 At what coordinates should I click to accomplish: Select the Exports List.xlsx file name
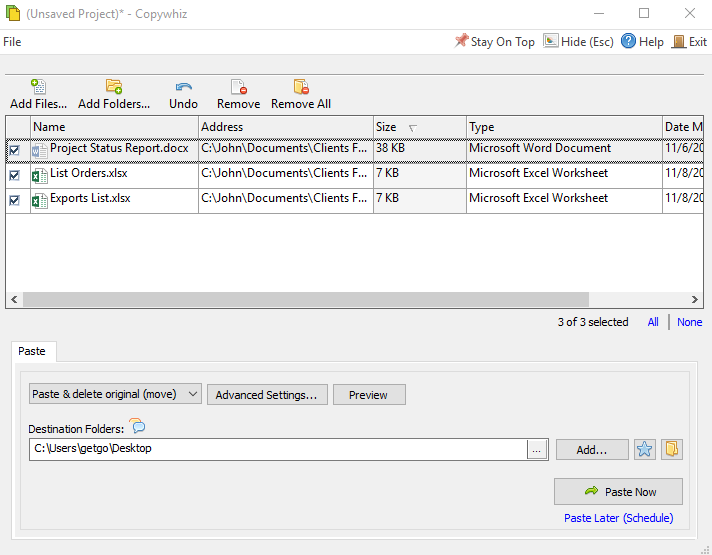pos(90,198)
